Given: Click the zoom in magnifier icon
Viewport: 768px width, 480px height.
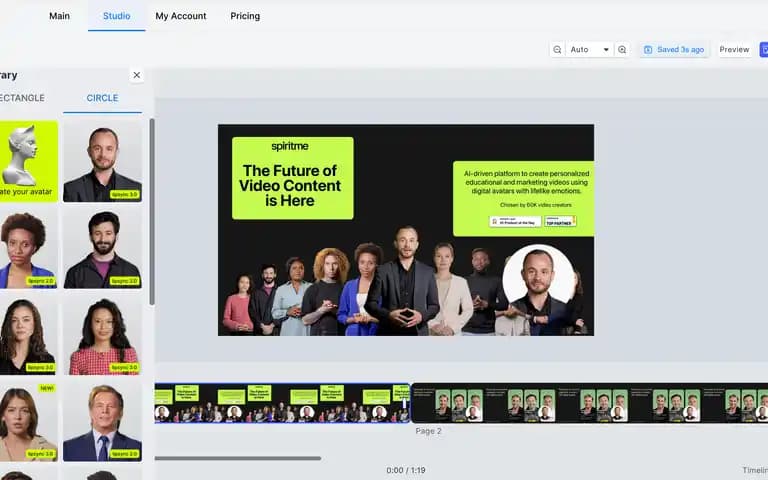Looking at the screenshot, I should click(622, 49).
